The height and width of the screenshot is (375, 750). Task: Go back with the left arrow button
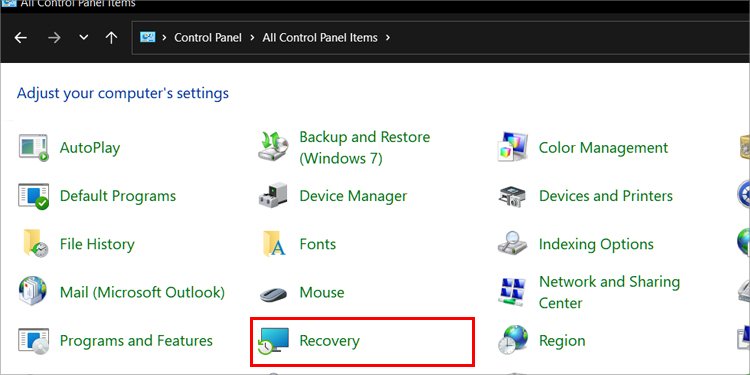[x=21, y=37]
